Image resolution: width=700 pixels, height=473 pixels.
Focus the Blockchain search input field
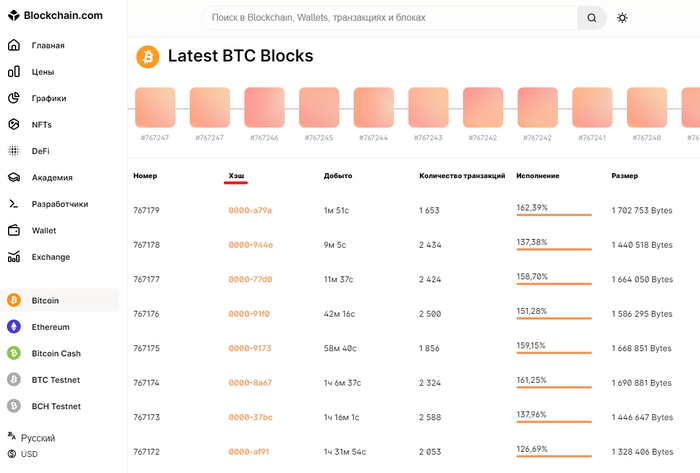[x=390, y=18]
